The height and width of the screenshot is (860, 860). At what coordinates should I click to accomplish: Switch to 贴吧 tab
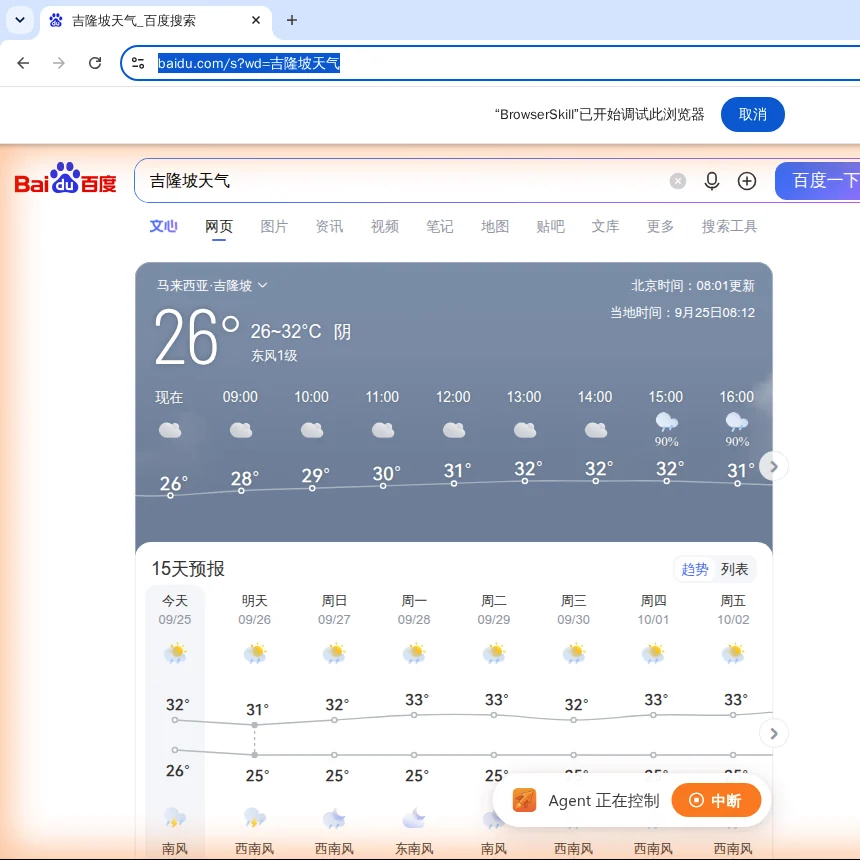click(x=550, y=226)
